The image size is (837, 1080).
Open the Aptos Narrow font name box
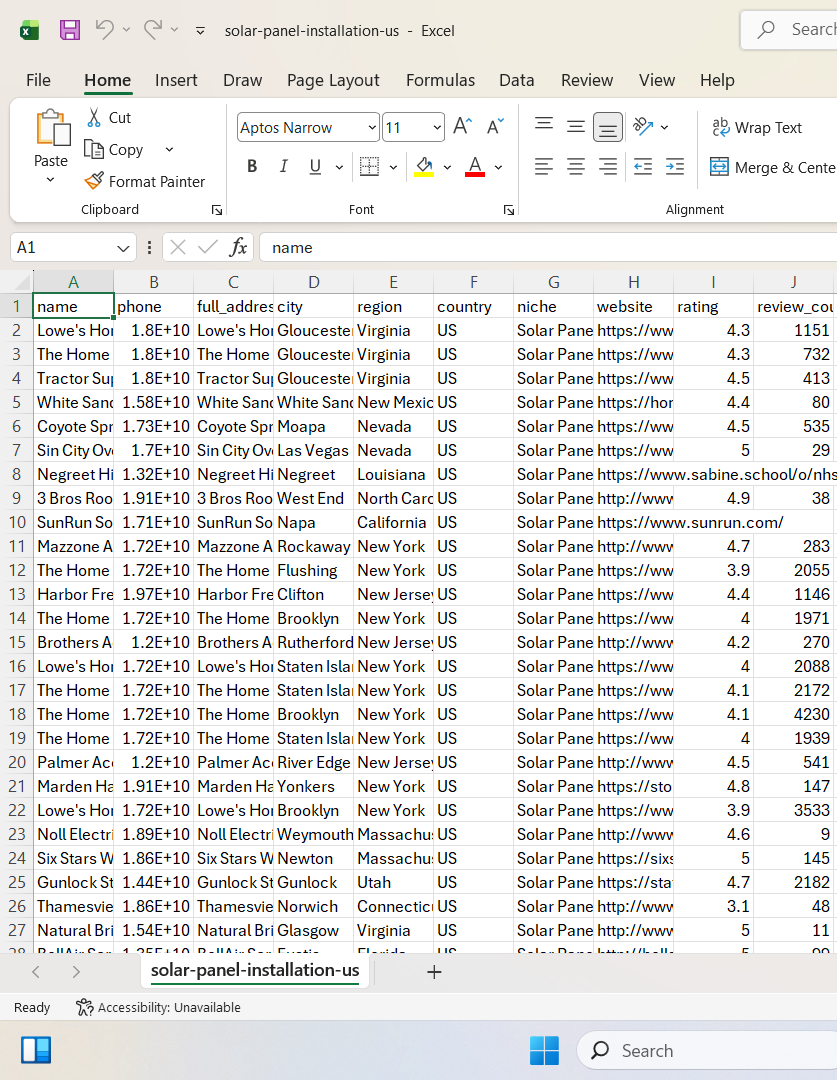(307, 128)
